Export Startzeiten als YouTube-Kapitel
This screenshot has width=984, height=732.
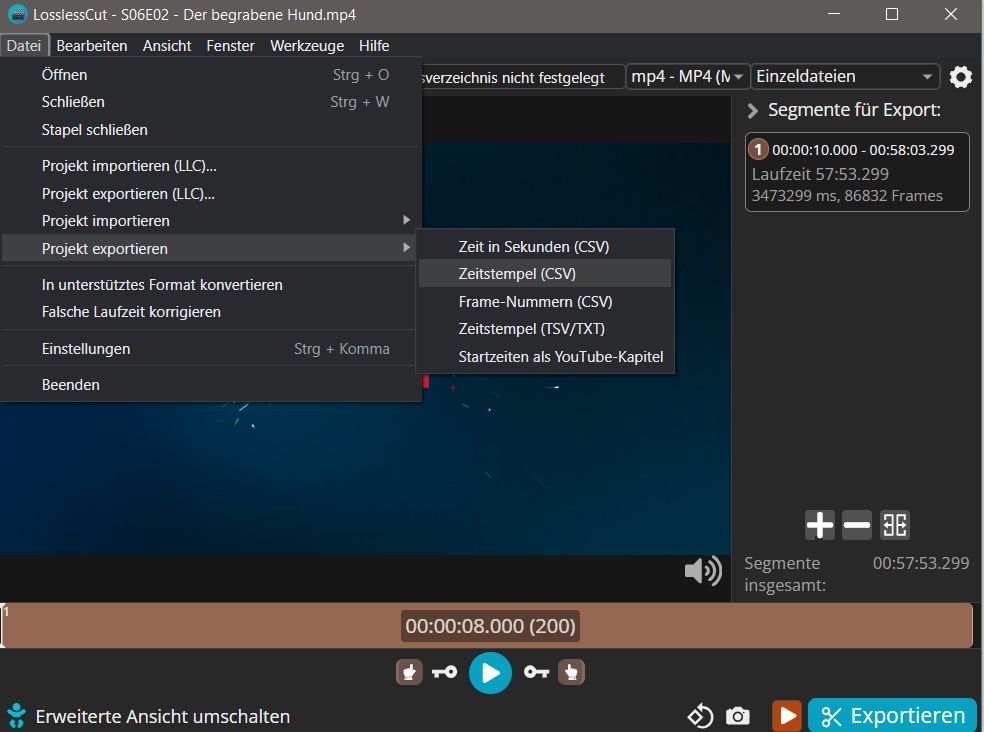point(545,357)
